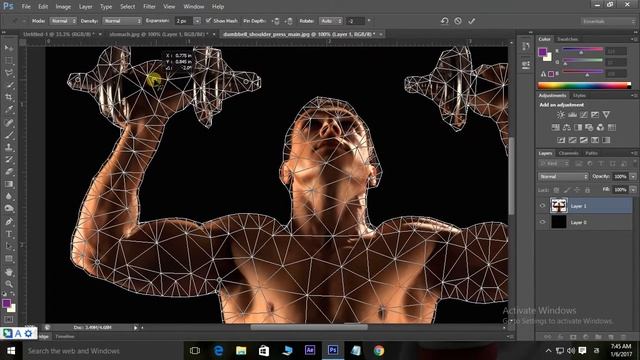Click the color spectrum ramp bar

pyautogui.click(x=584, y=85)
